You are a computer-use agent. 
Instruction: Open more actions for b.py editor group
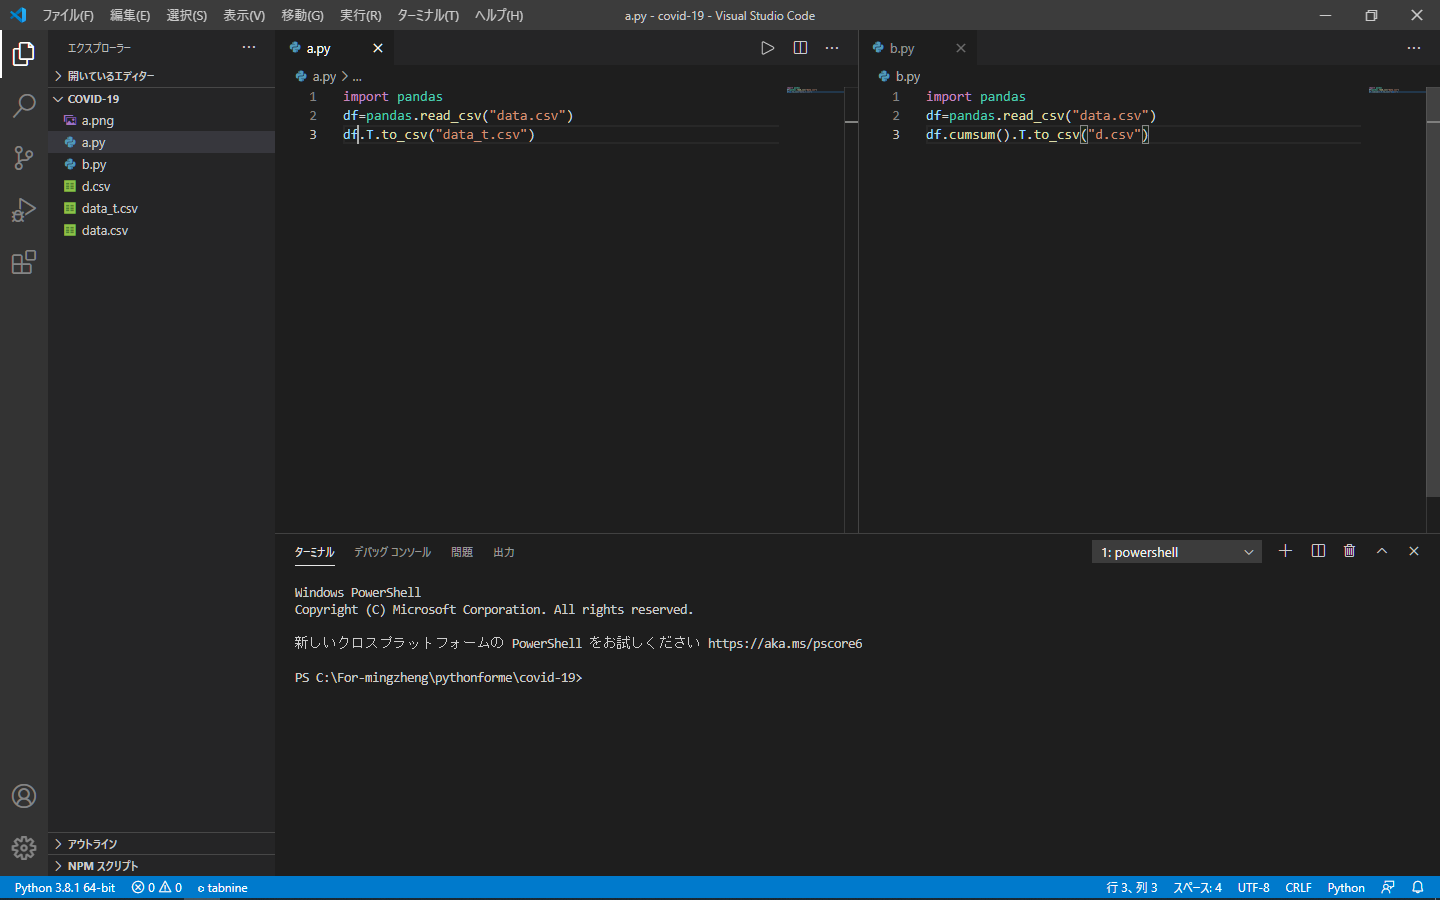(x=1414, y=48)
